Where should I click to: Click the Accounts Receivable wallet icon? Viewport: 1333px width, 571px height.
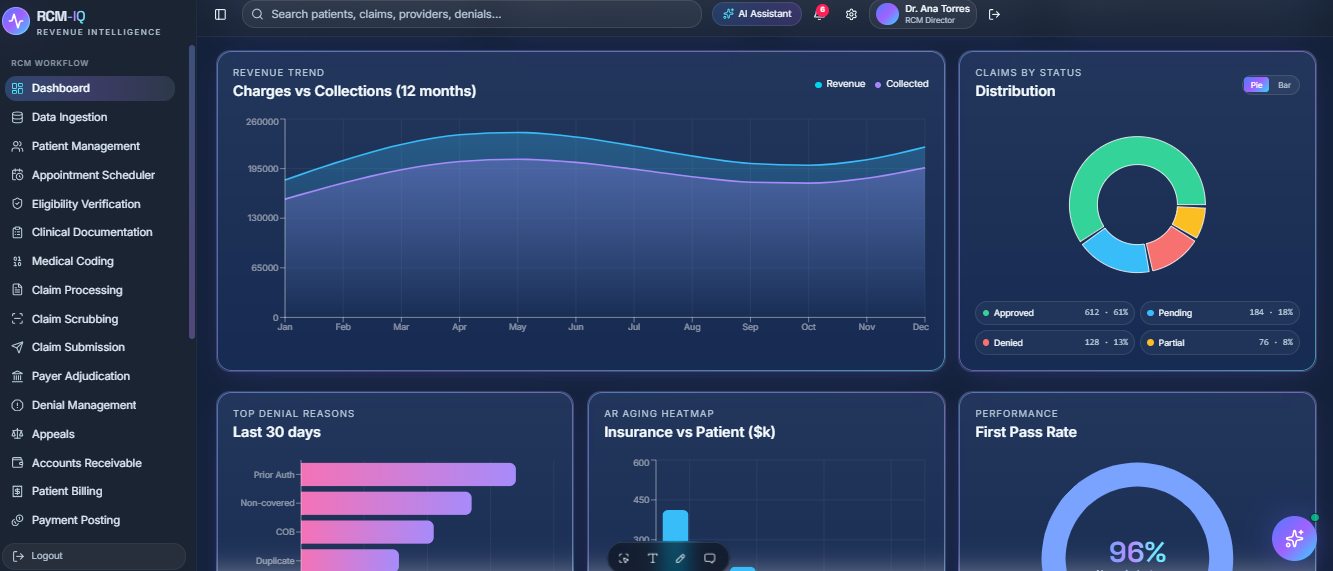(x=17, y=463)
